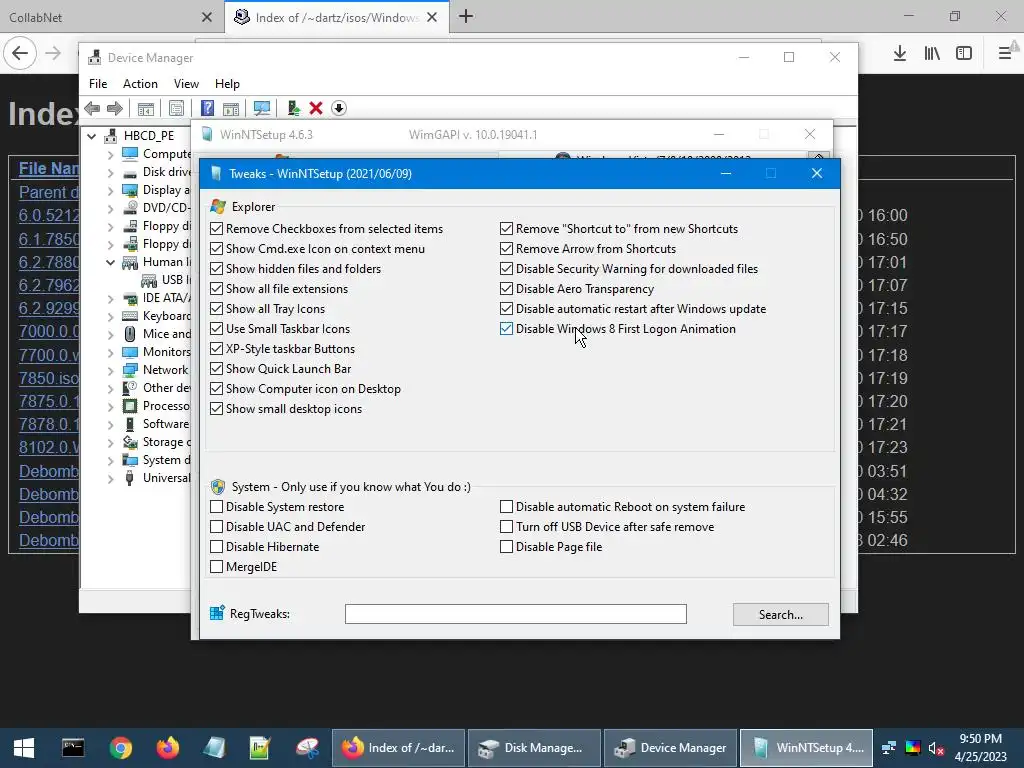
Task: Expand Processors tree node
Action: (x=110, y=406)
